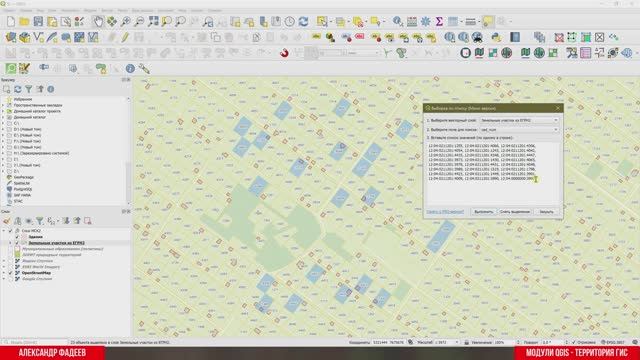The height and width of the screenshot is (360, 640).
Task: Select the Zoom Out magnifier tool
Action: pyautogui.click(x=139, y=22)
